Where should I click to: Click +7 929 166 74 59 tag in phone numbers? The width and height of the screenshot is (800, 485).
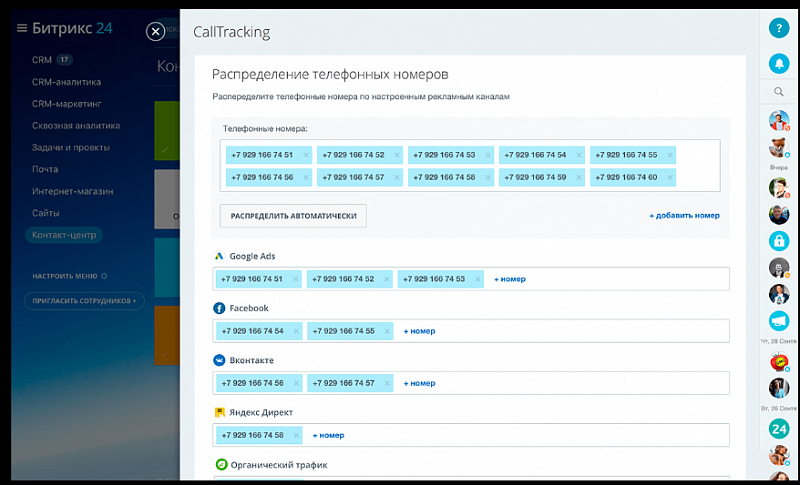click(x=542, y=177)
